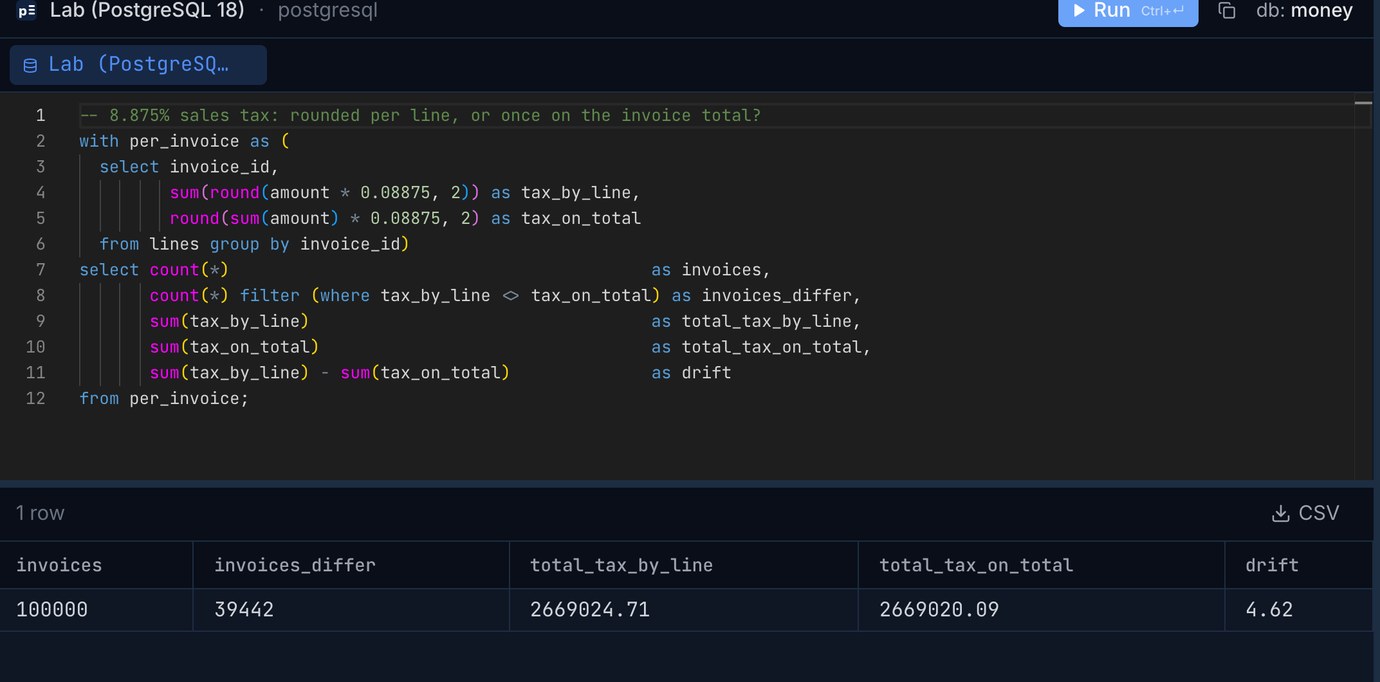Click the '1 row' result count label
The image size is (1380, 682).
[40, 513]
